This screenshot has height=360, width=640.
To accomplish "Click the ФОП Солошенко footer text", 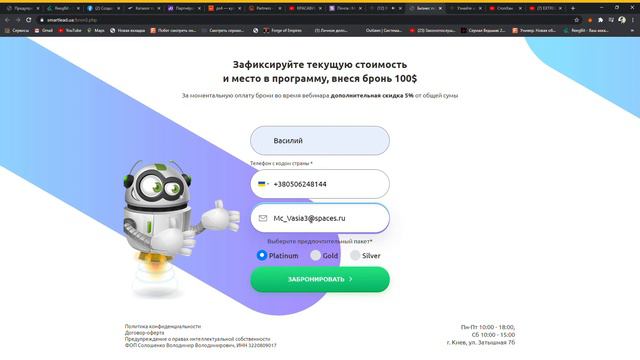I will (x=200, y=345).
